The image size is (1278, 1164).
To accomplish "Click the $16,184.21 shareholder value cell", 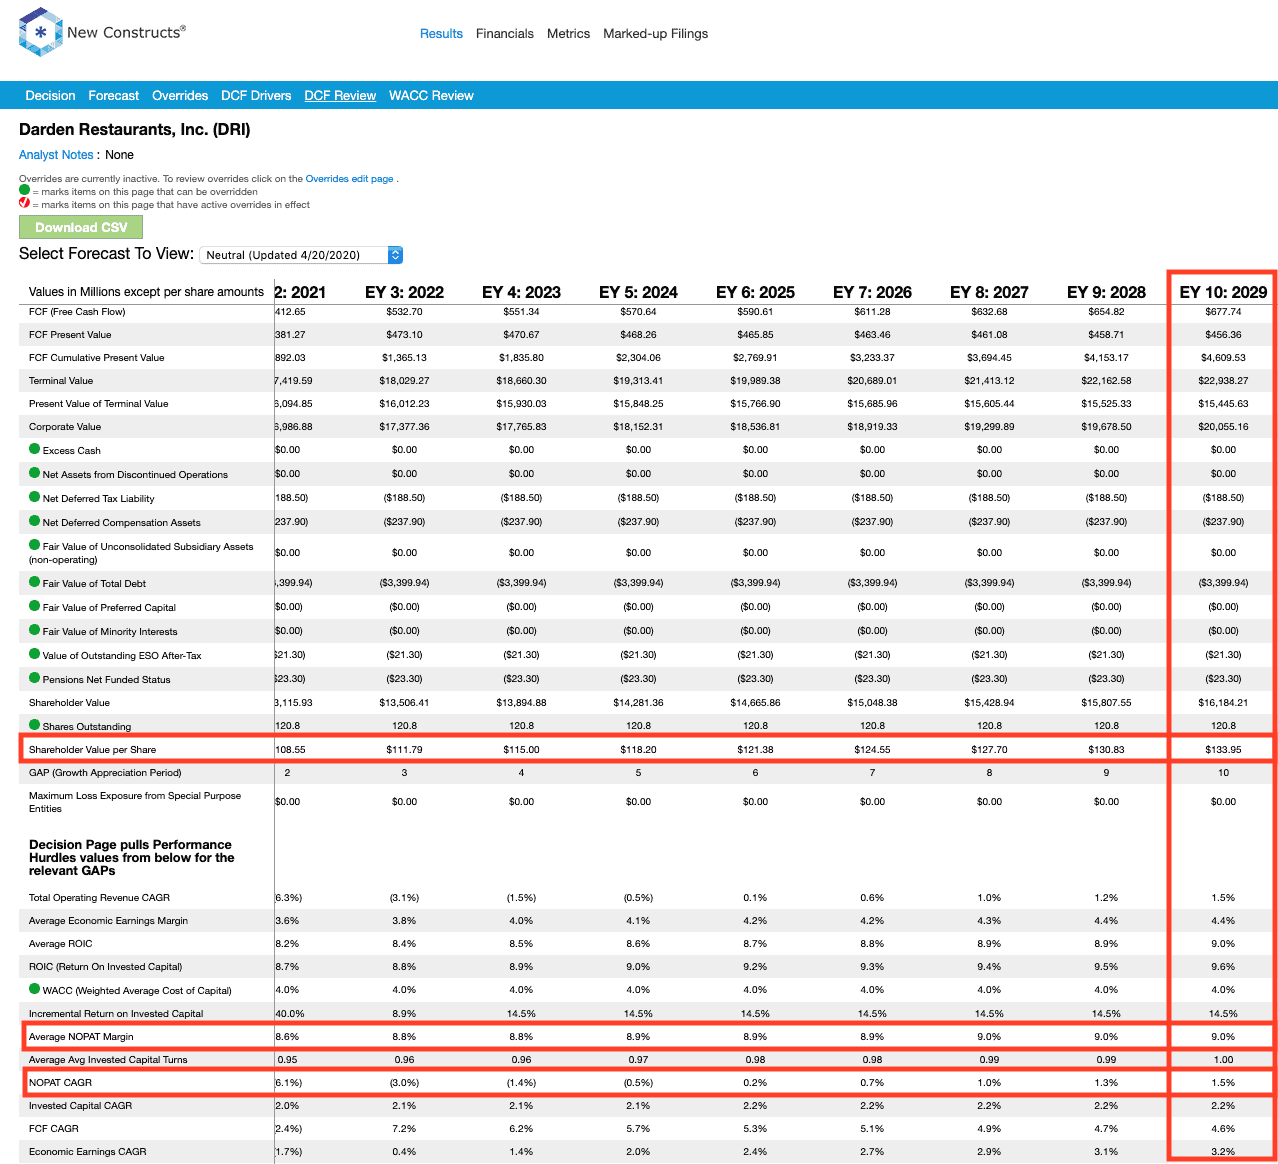I will [1223, 702].
